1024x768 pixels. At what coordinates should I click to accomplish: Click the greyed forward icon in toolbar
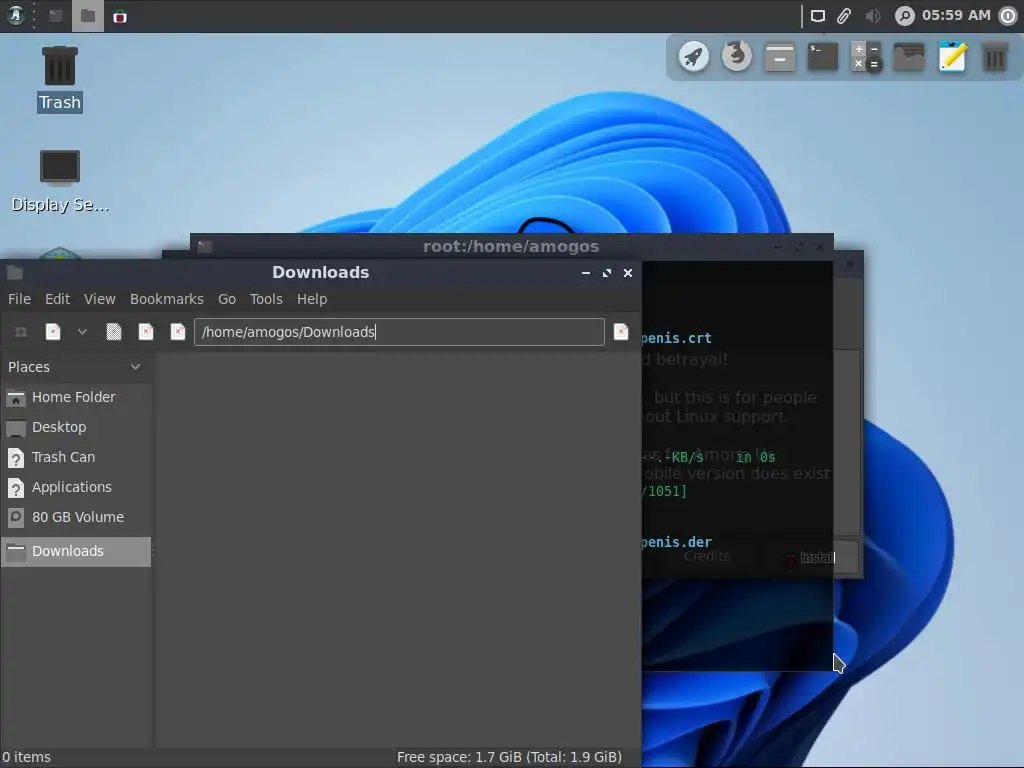(114, 332)
